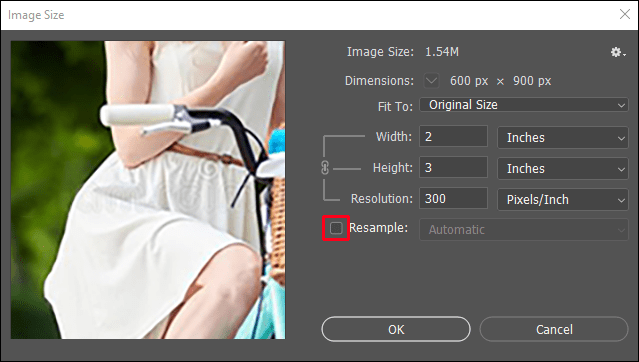Confirm with the OK button

tap(396, 329)
